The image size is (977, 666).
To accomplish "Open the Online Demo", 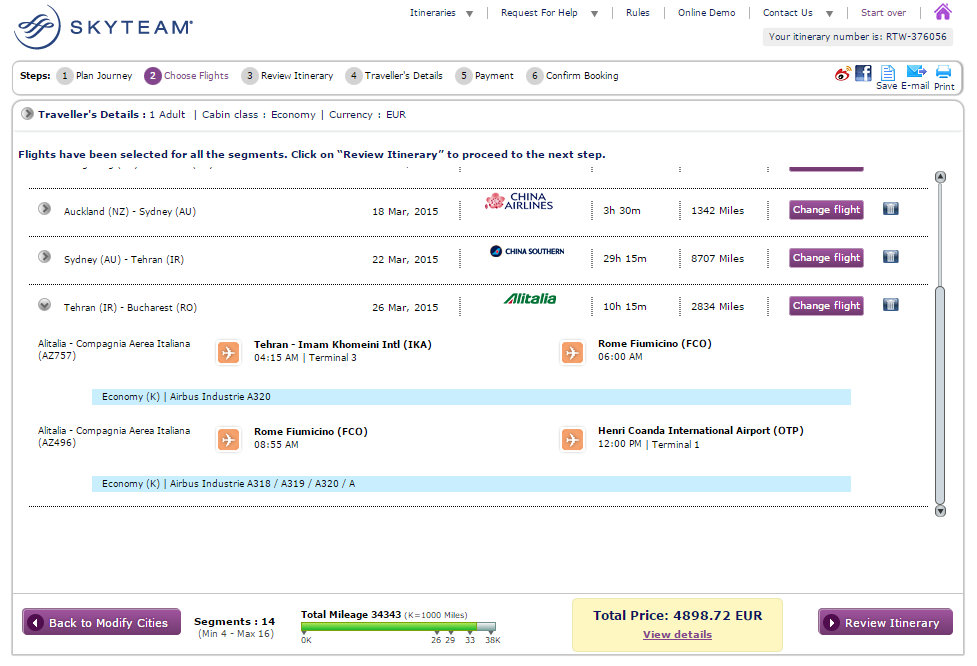I will pos(707,12).
